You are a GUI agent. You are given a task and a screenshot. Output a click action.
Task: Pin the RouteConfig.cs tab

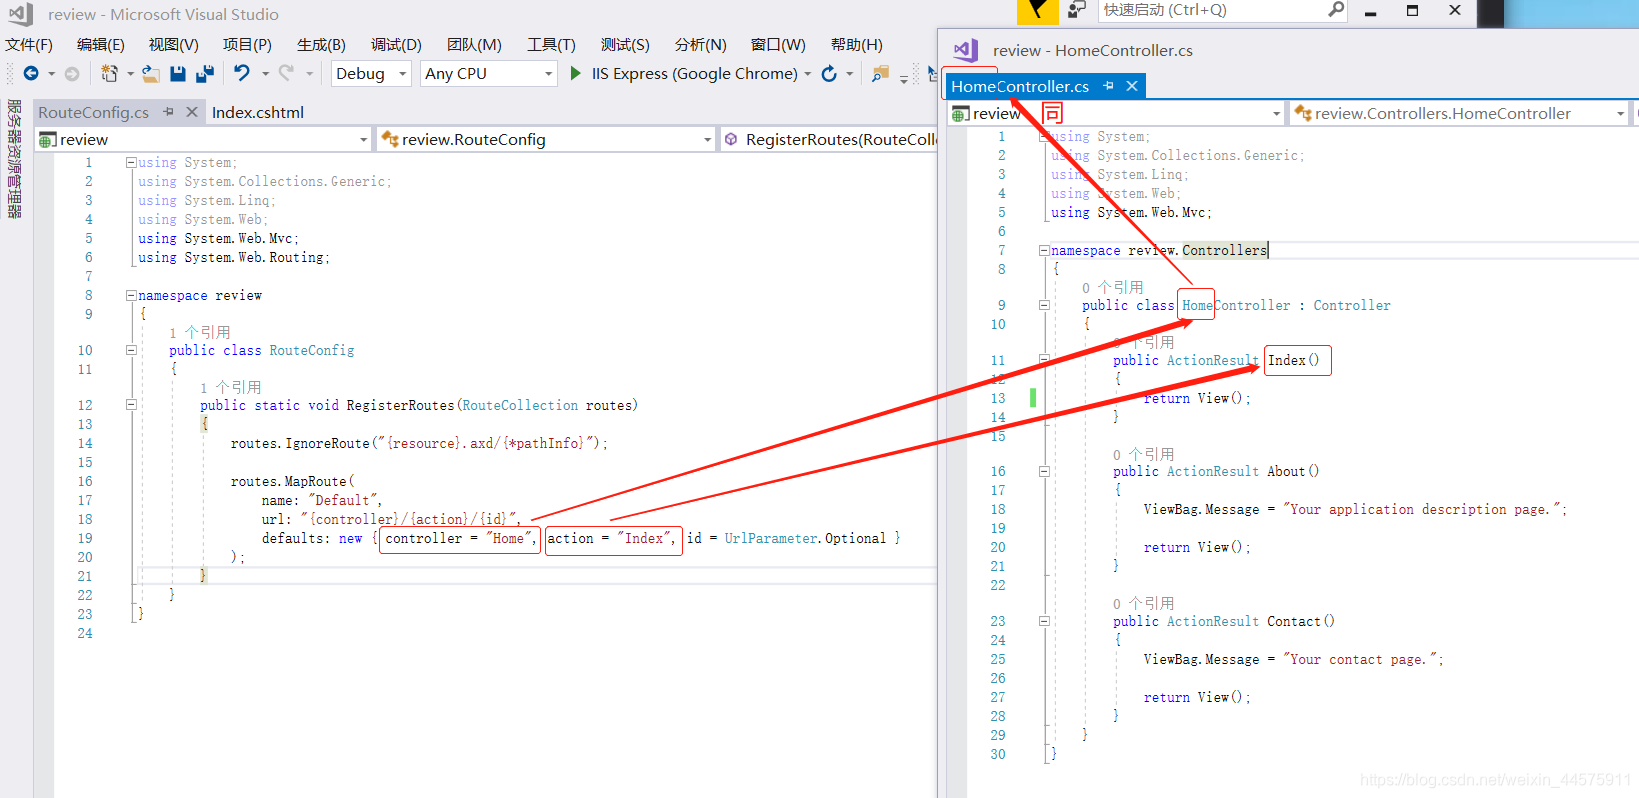click(x=168, y=112)
